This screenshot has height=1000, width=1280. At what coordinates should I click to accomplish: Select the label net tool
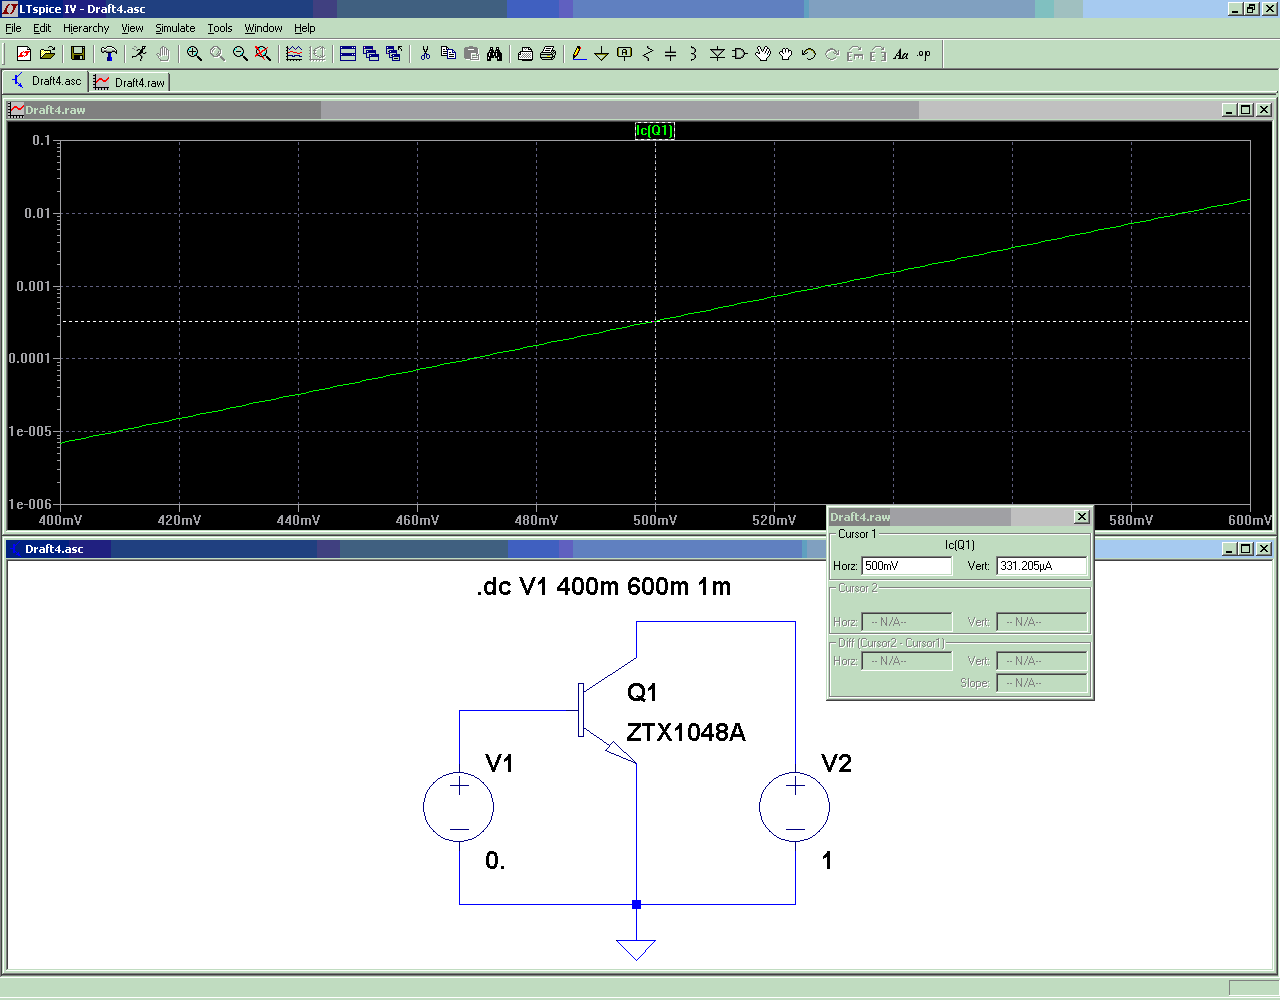(625, 54)
